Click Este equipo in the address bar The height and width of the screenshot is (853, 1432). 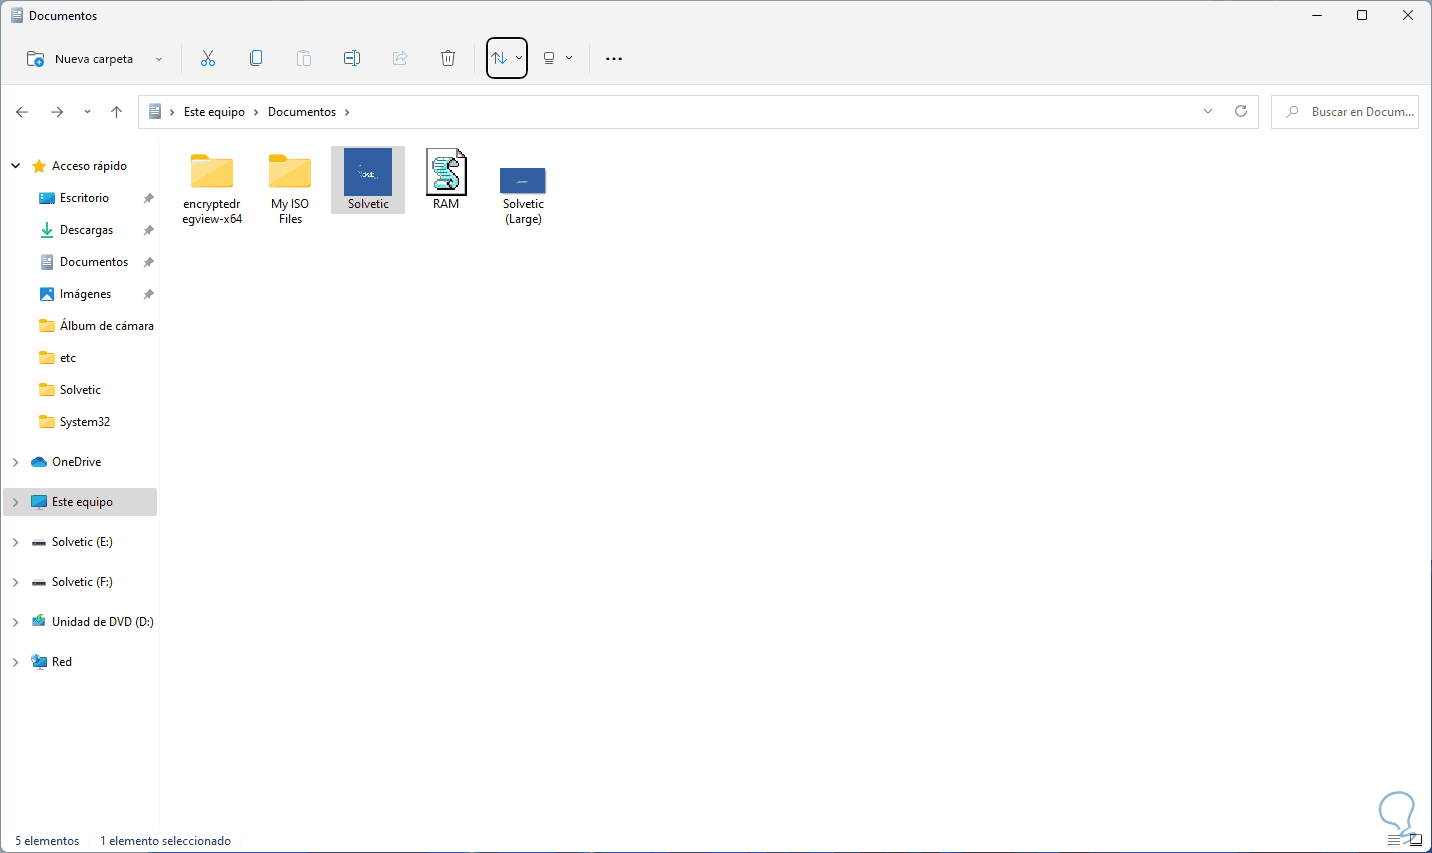pyautogui.click(x=214, y=112)
